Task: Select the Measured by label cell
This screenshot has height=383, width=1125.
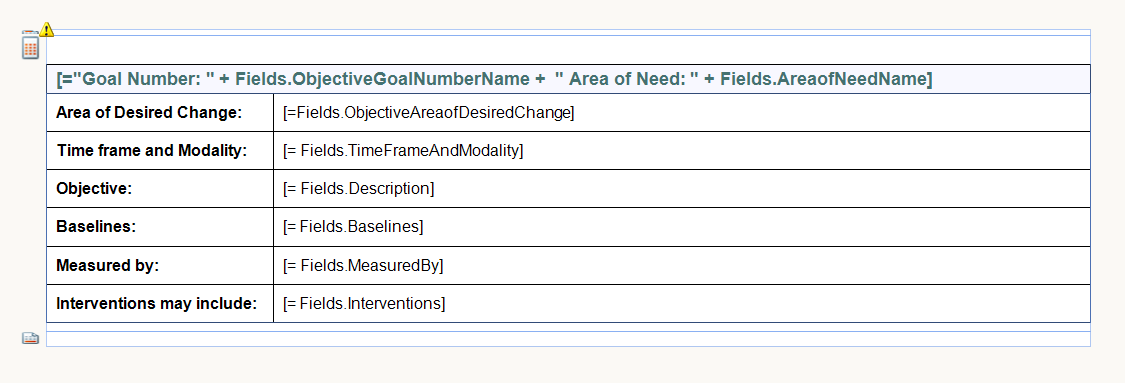Action: point(160,265)
